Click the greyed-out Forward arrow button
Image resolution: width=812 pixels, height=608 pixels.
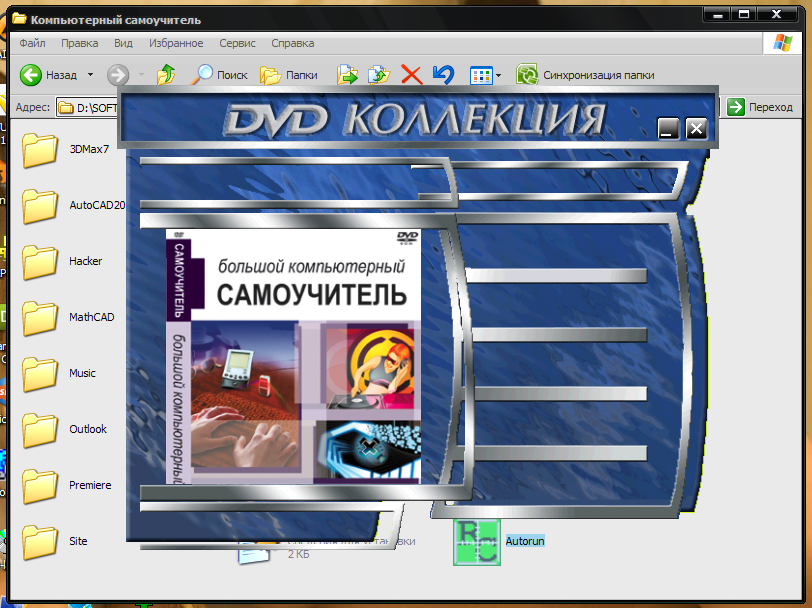(118, 75)
